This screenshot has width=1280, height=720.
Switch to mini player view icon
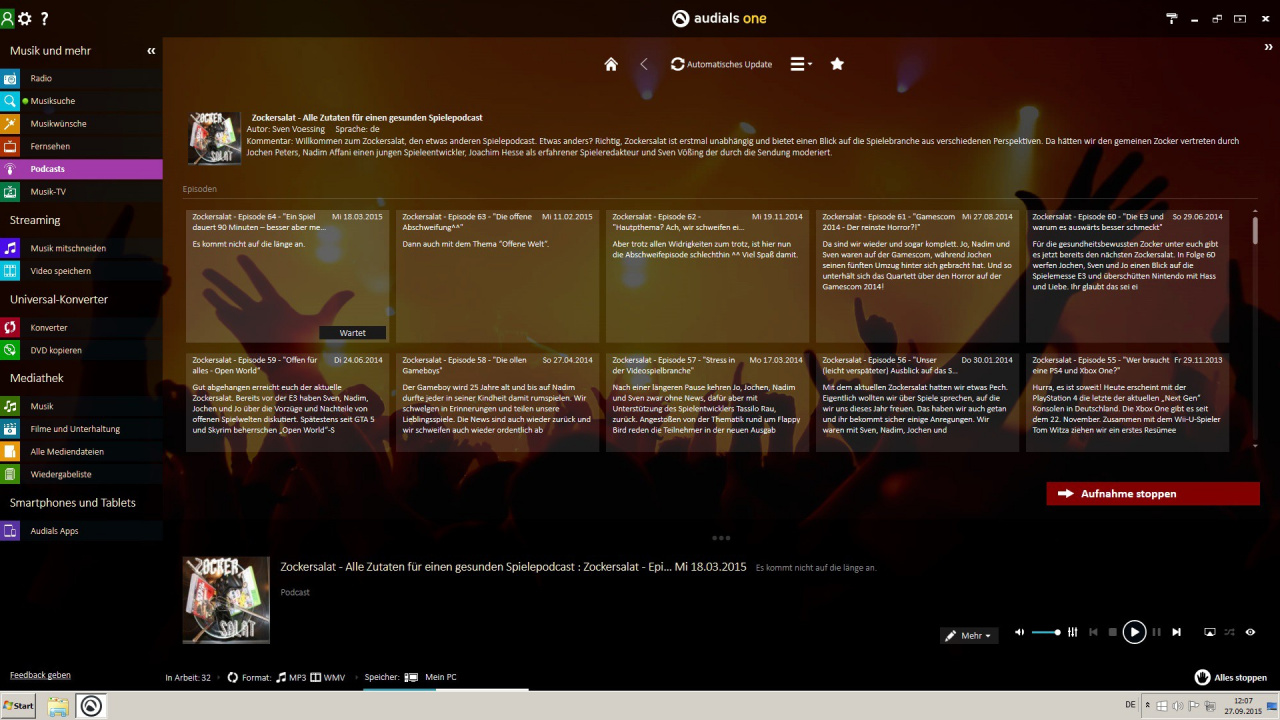coord(1240,18)
